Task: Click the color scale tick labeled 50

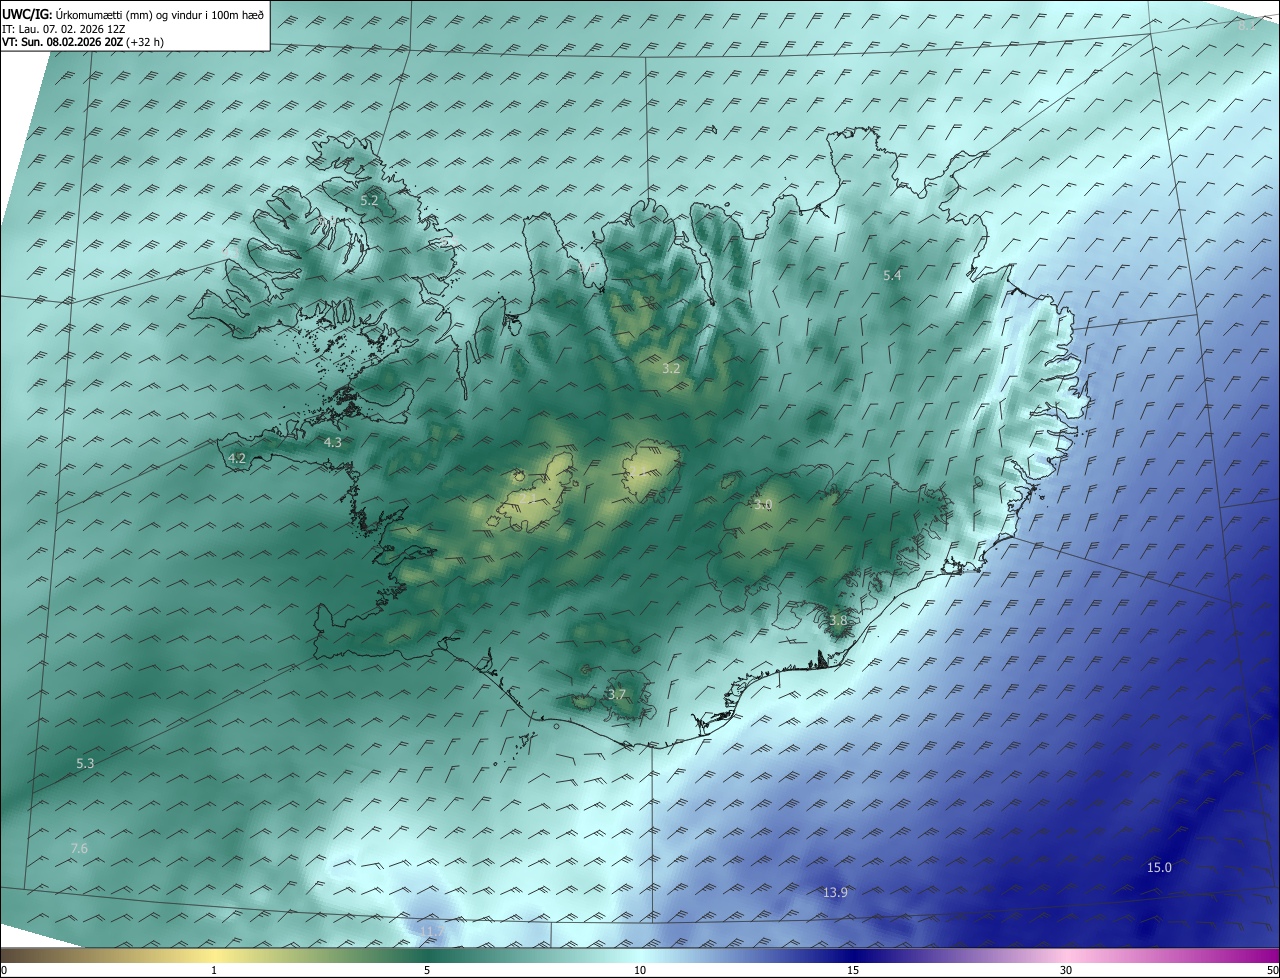Action: pos(1272,971)
